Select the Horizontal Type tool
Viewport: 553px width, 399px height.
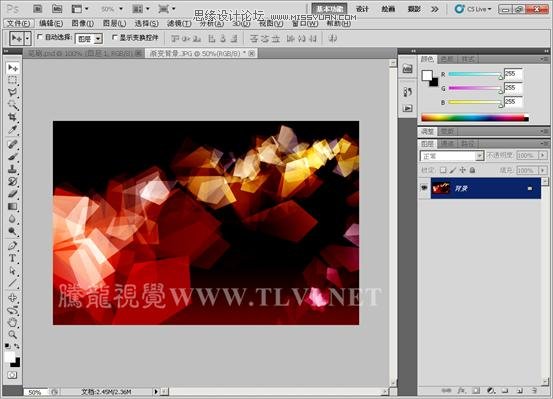[x=13, y=258]
